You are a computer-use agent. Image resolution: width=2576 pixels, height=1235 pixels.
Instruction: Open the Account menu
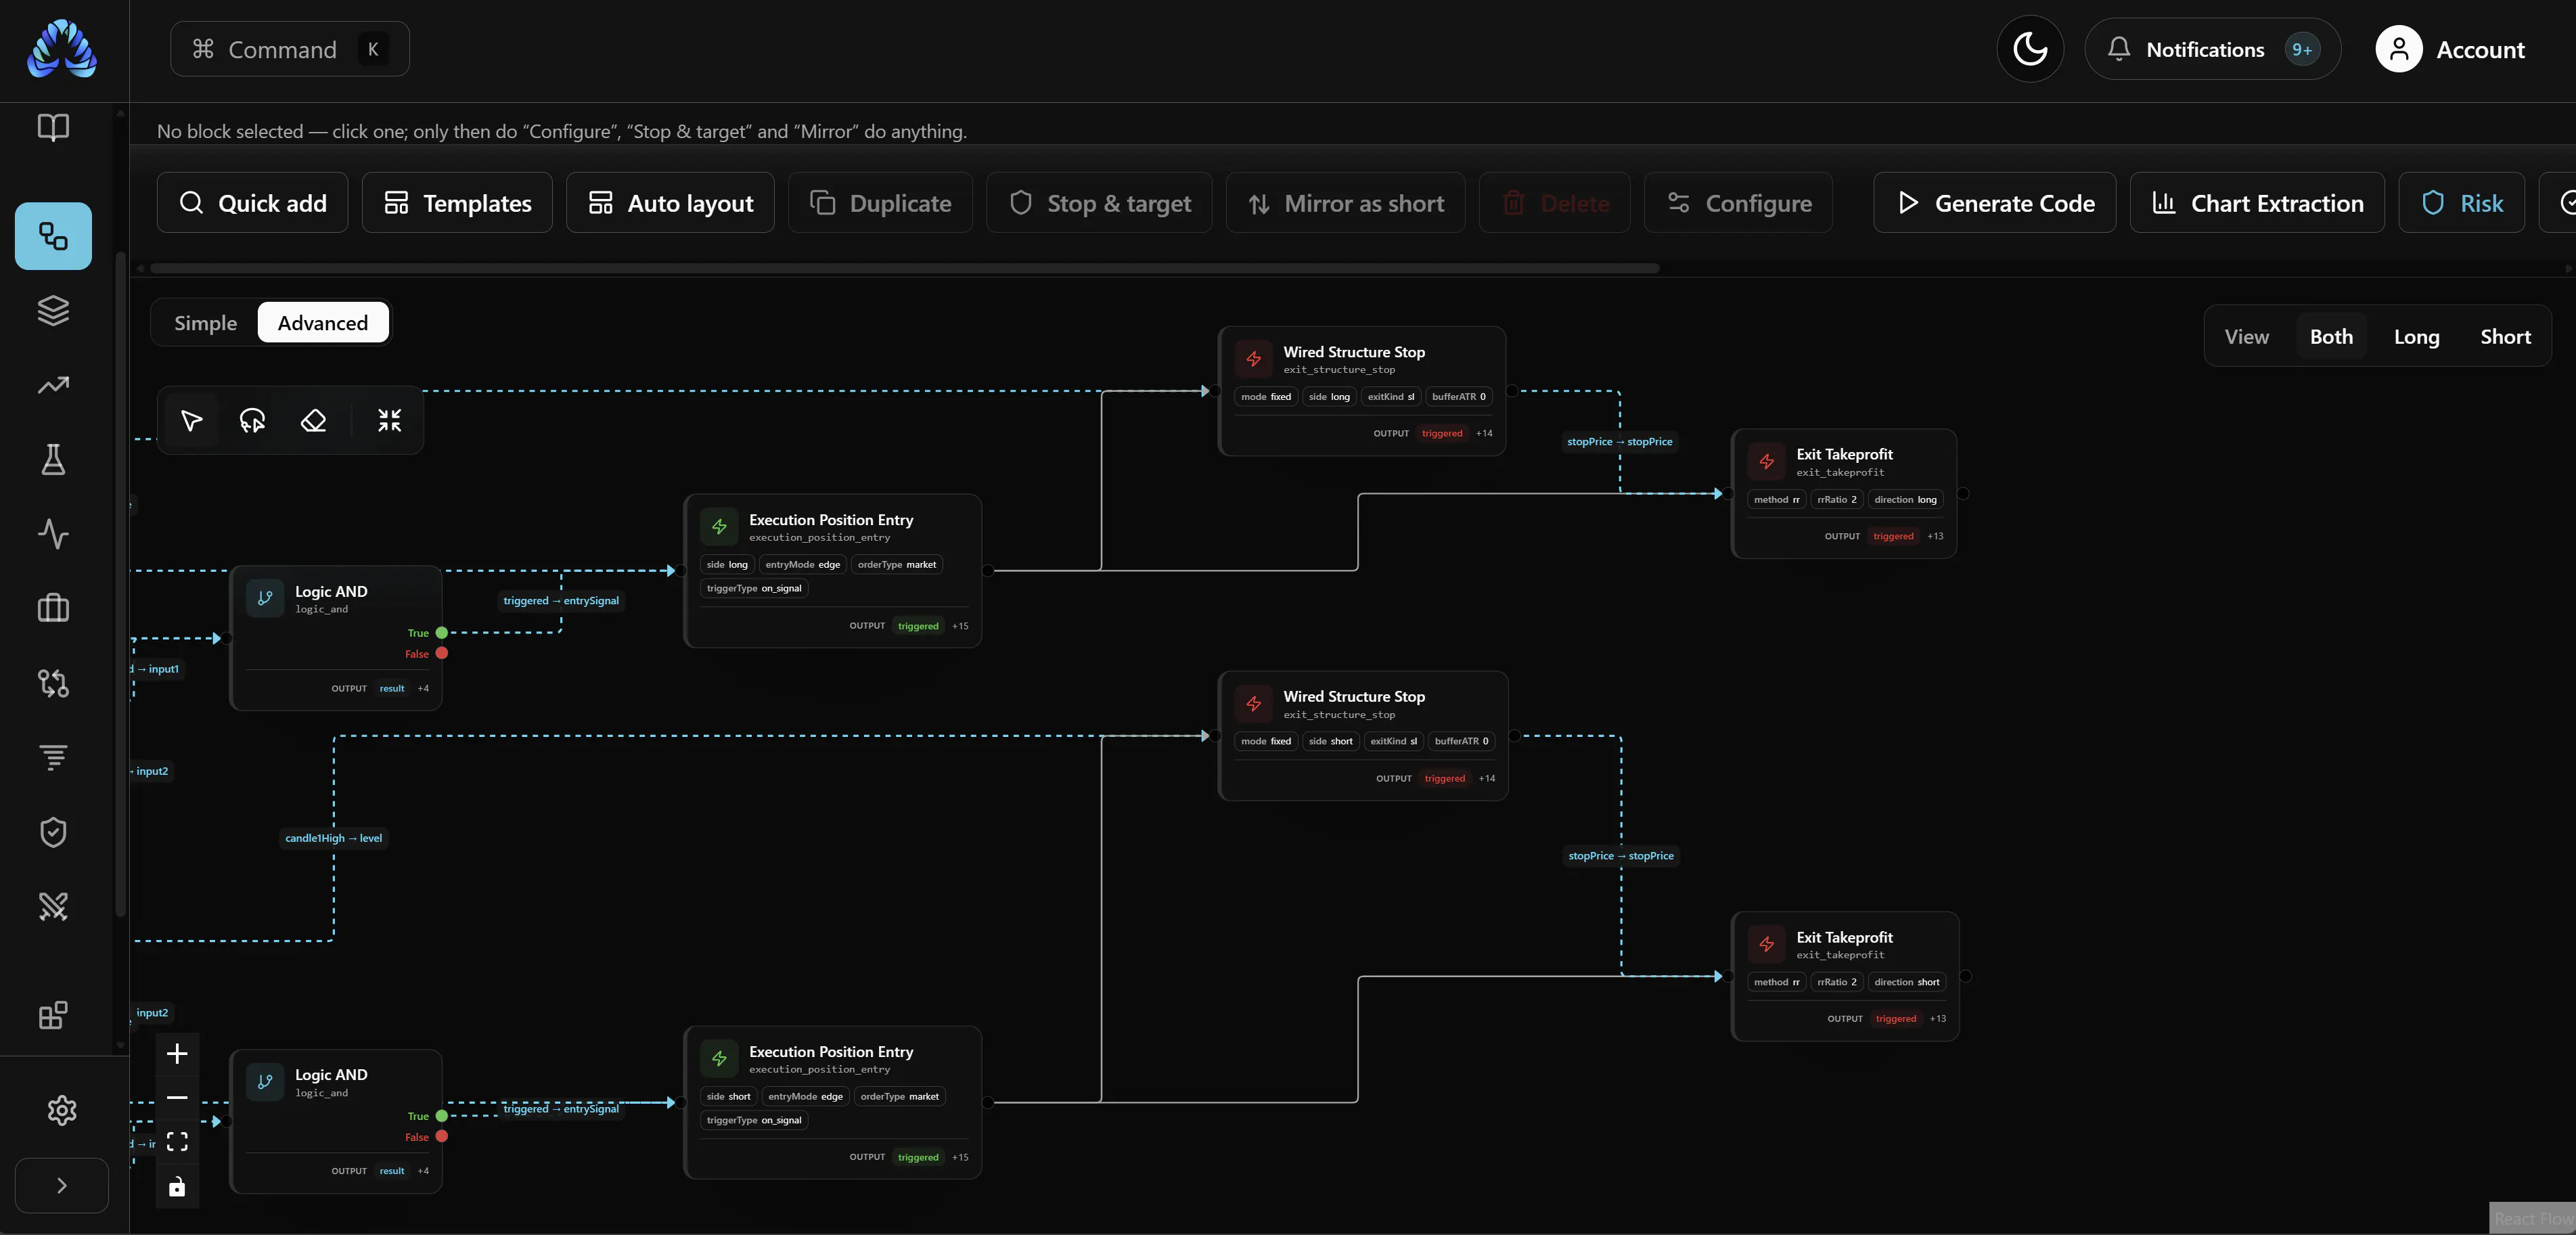(x=2450, y=49)
